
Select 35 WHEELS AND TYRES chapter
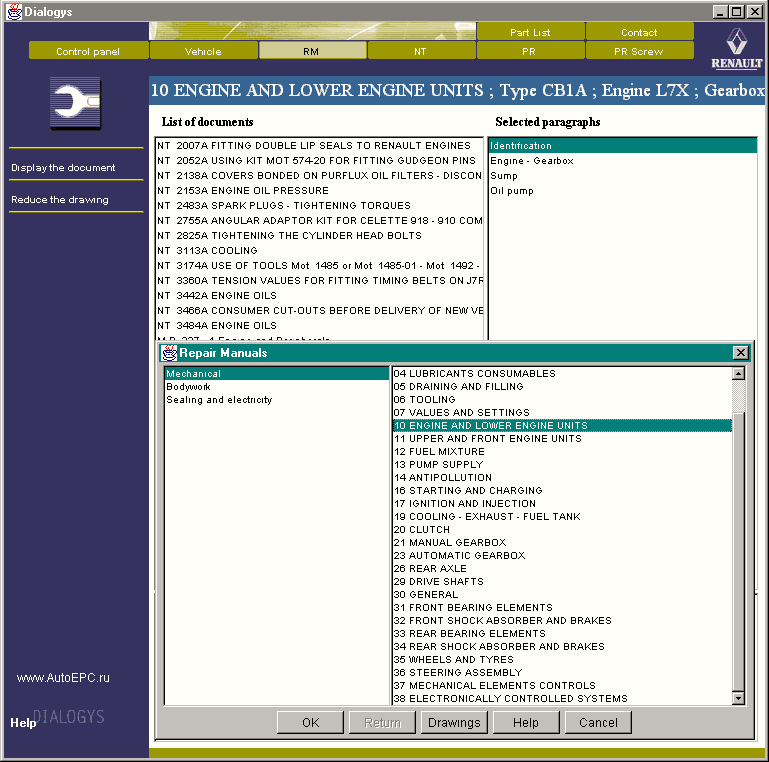coord(563,660)
